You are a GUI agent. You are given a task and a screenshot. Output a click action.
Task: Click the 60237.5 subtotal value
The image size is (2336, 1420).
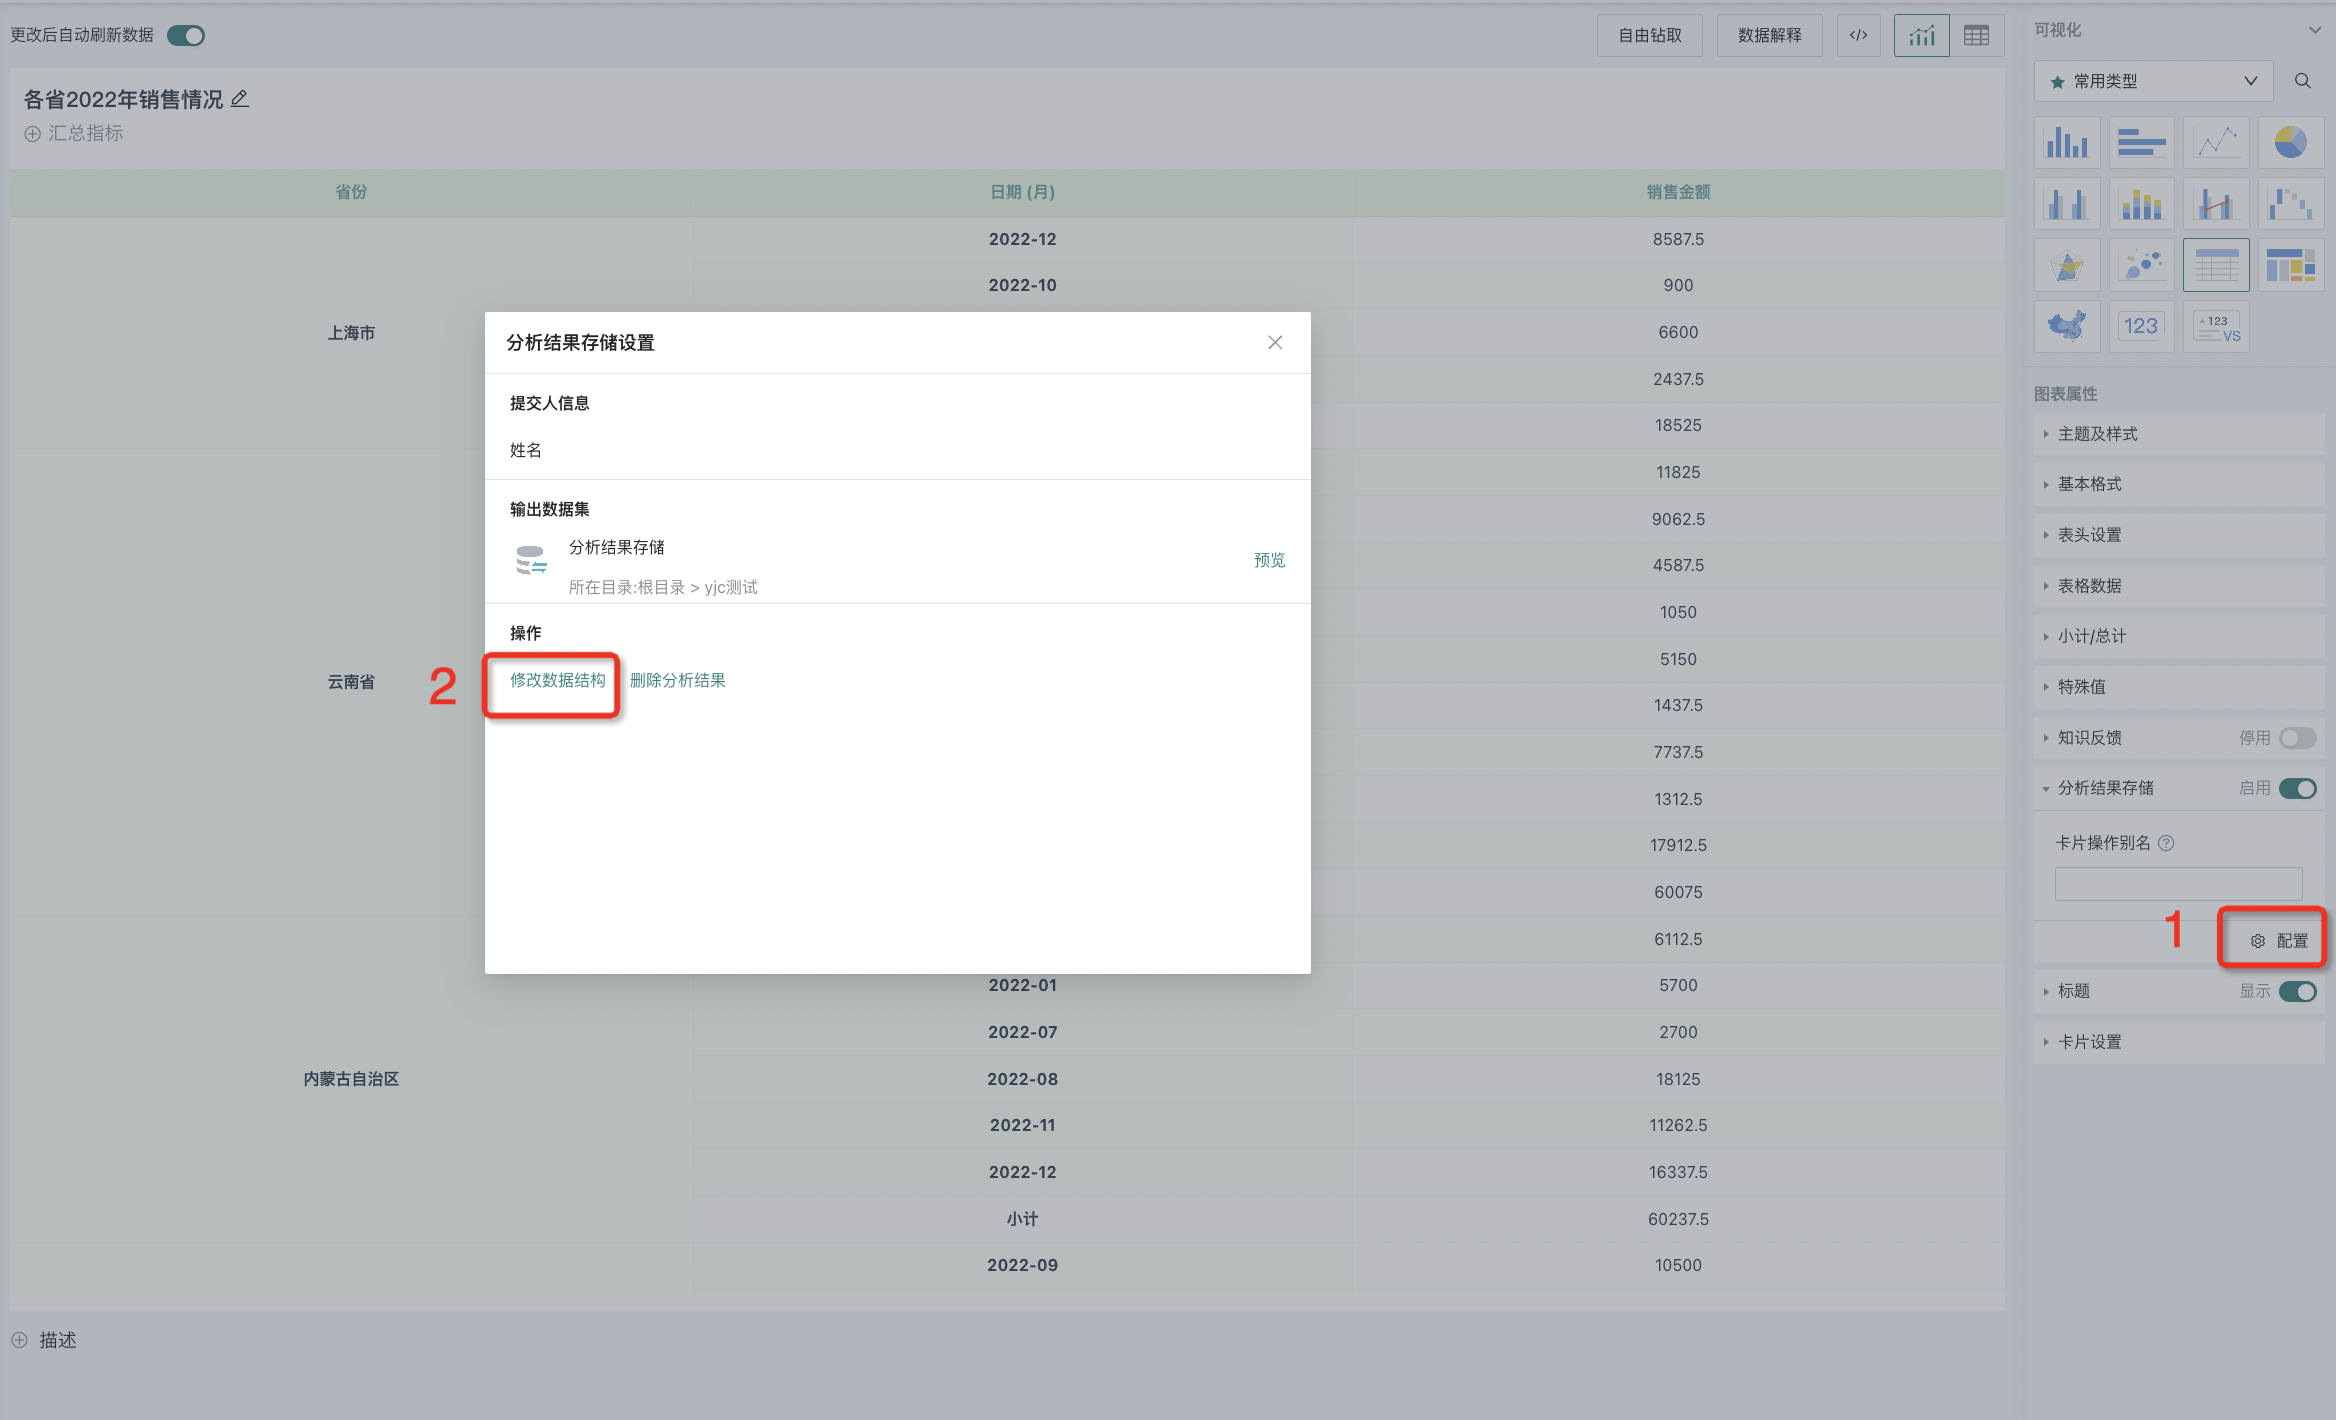pyautogui.click(x=1678, y=1219)
